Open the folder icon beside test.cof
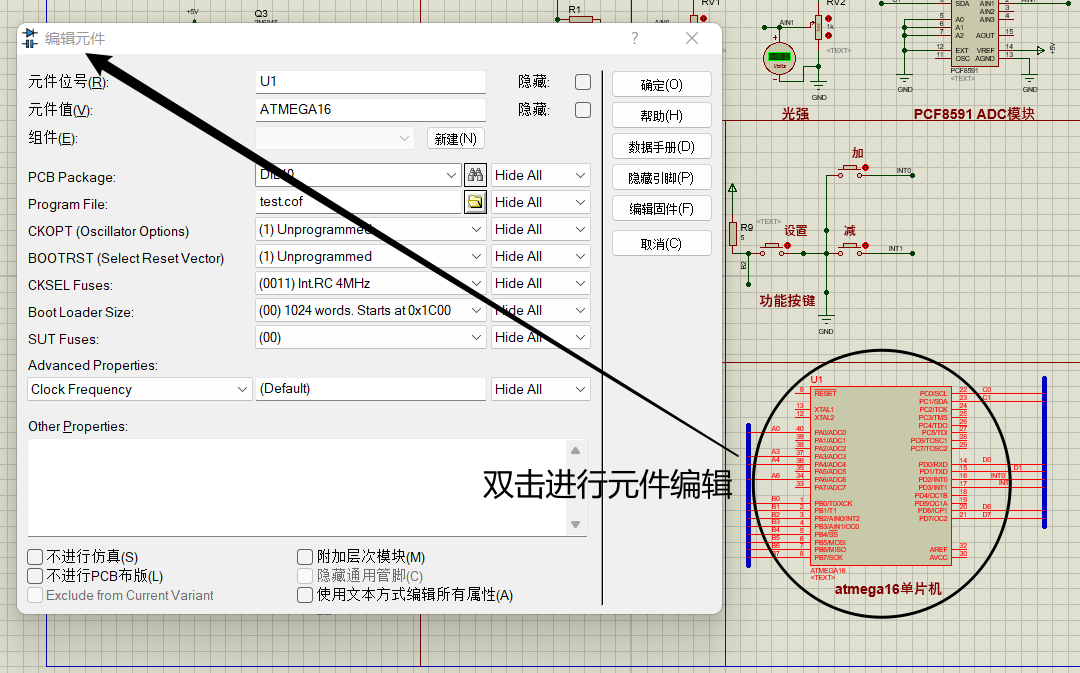Image resolution: width=1080 pixels, height=673 pixels. [x=474, y=201]
